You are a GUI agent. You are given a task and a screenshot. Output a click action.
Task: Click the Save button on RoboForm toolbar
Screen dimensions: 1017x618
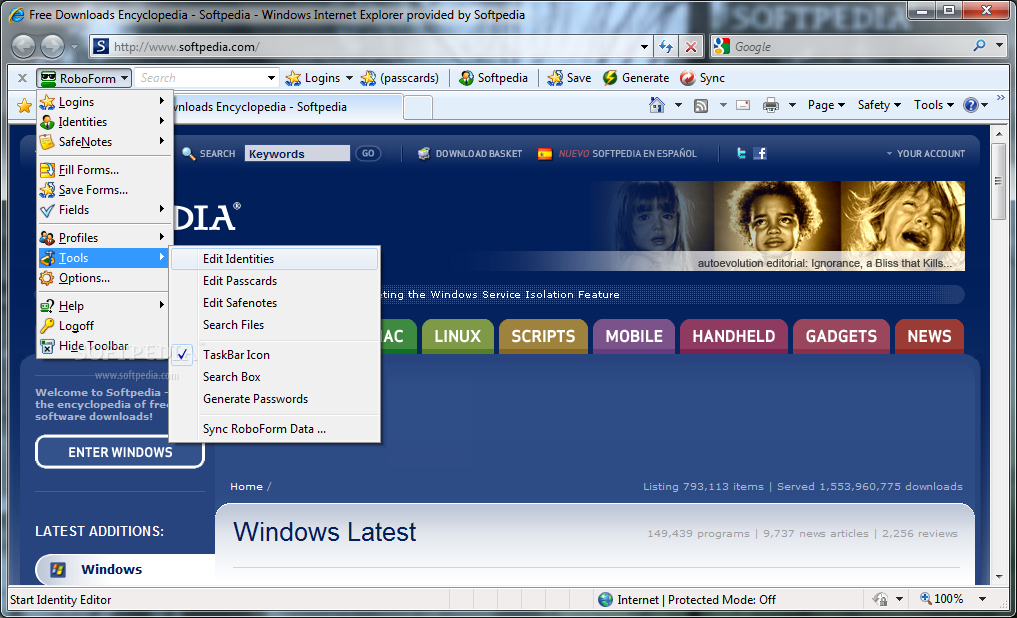(x=569, y=78)
